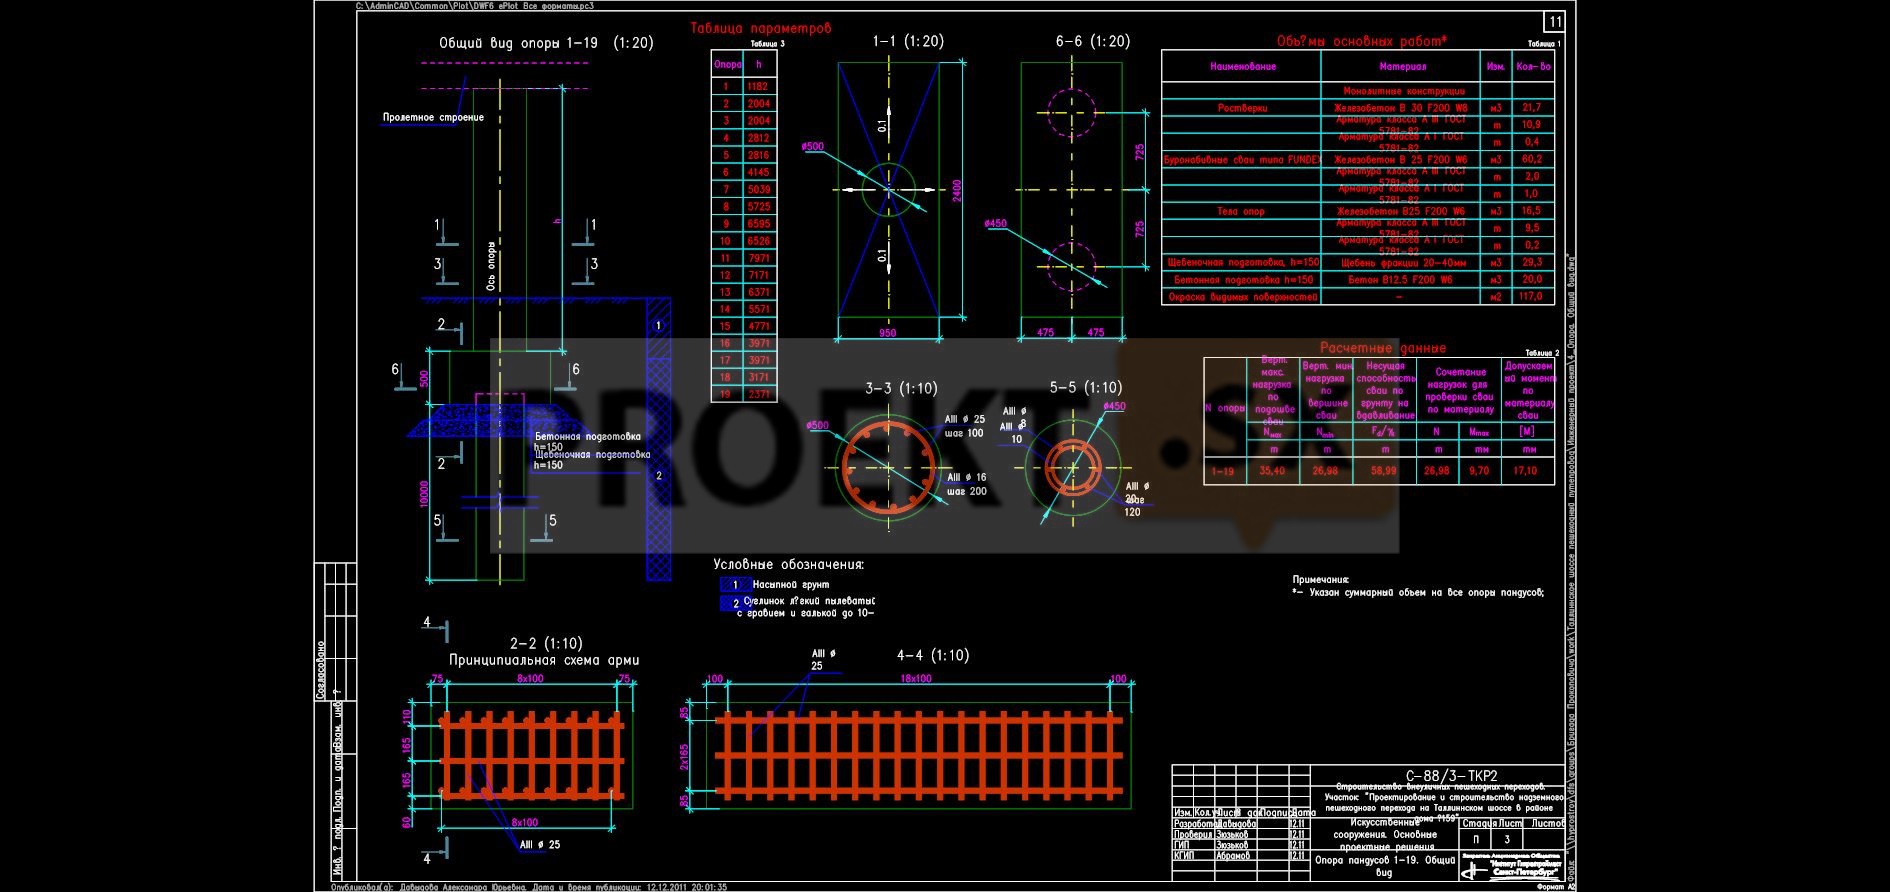Click material "Щебень фракции 20-40мм"

point(1401,263)
